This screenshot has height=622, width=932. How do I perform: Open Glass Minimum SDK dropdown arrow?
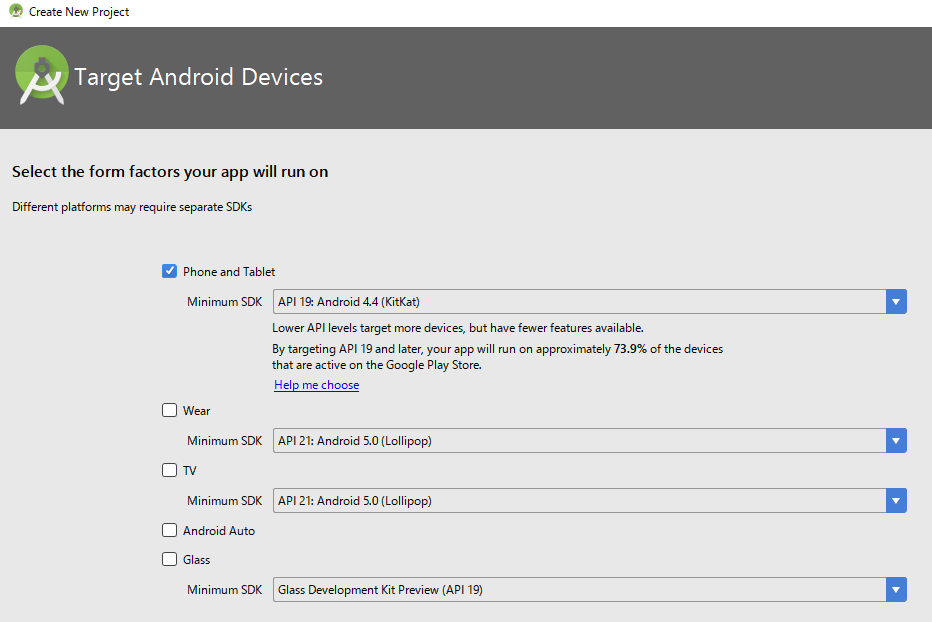tap(896, 589)
